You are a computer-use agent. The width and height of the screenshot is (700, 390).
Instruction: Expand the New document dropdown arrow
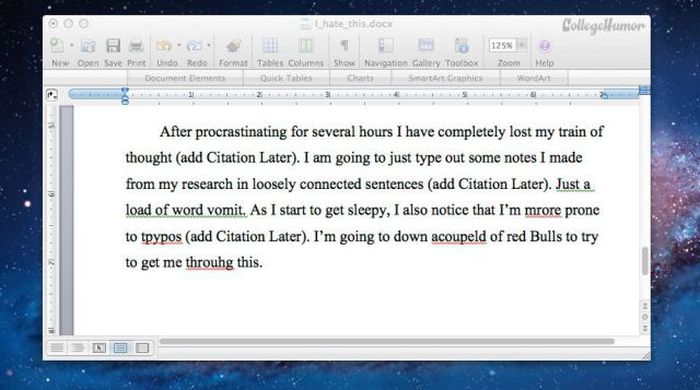(71, 46)
